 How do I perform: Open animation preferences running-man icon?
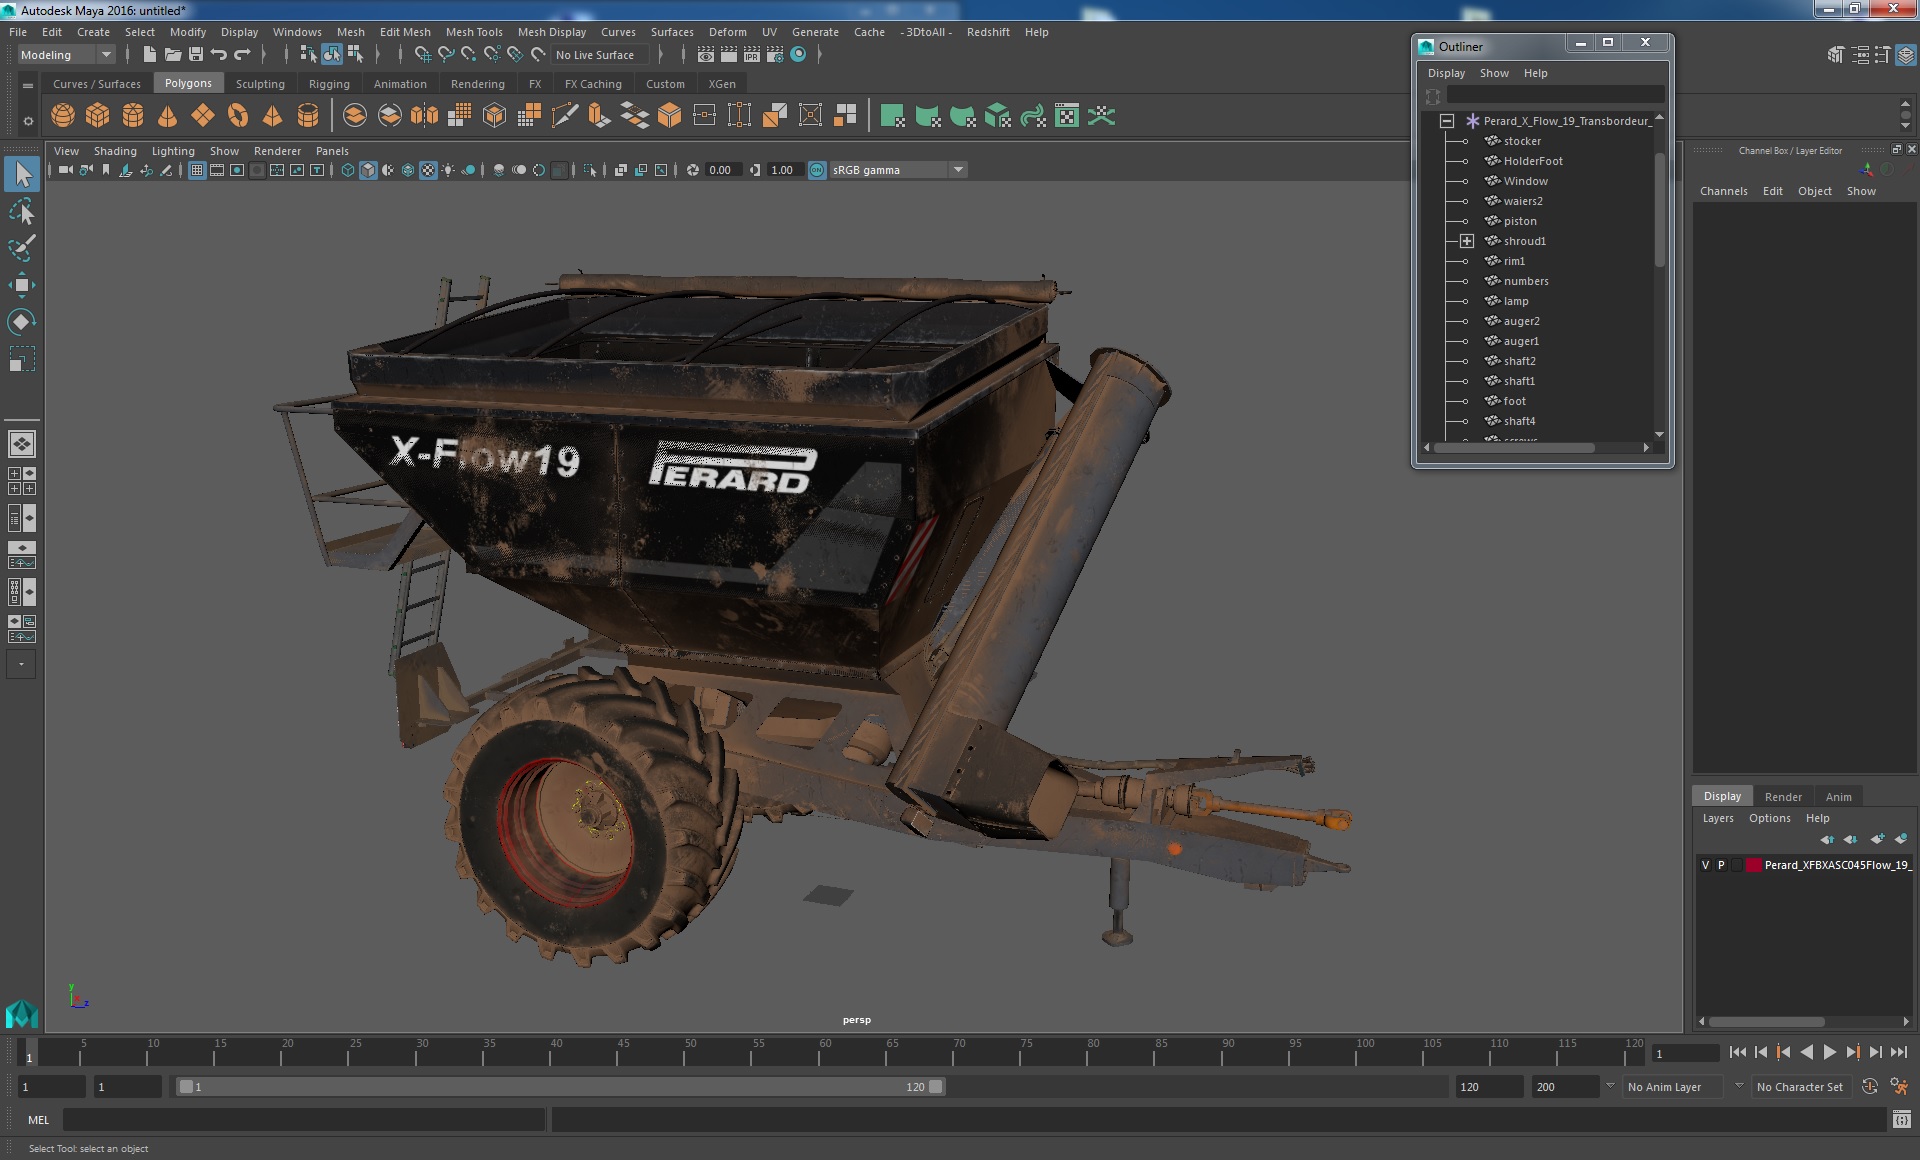[x=1899, y=1087]
